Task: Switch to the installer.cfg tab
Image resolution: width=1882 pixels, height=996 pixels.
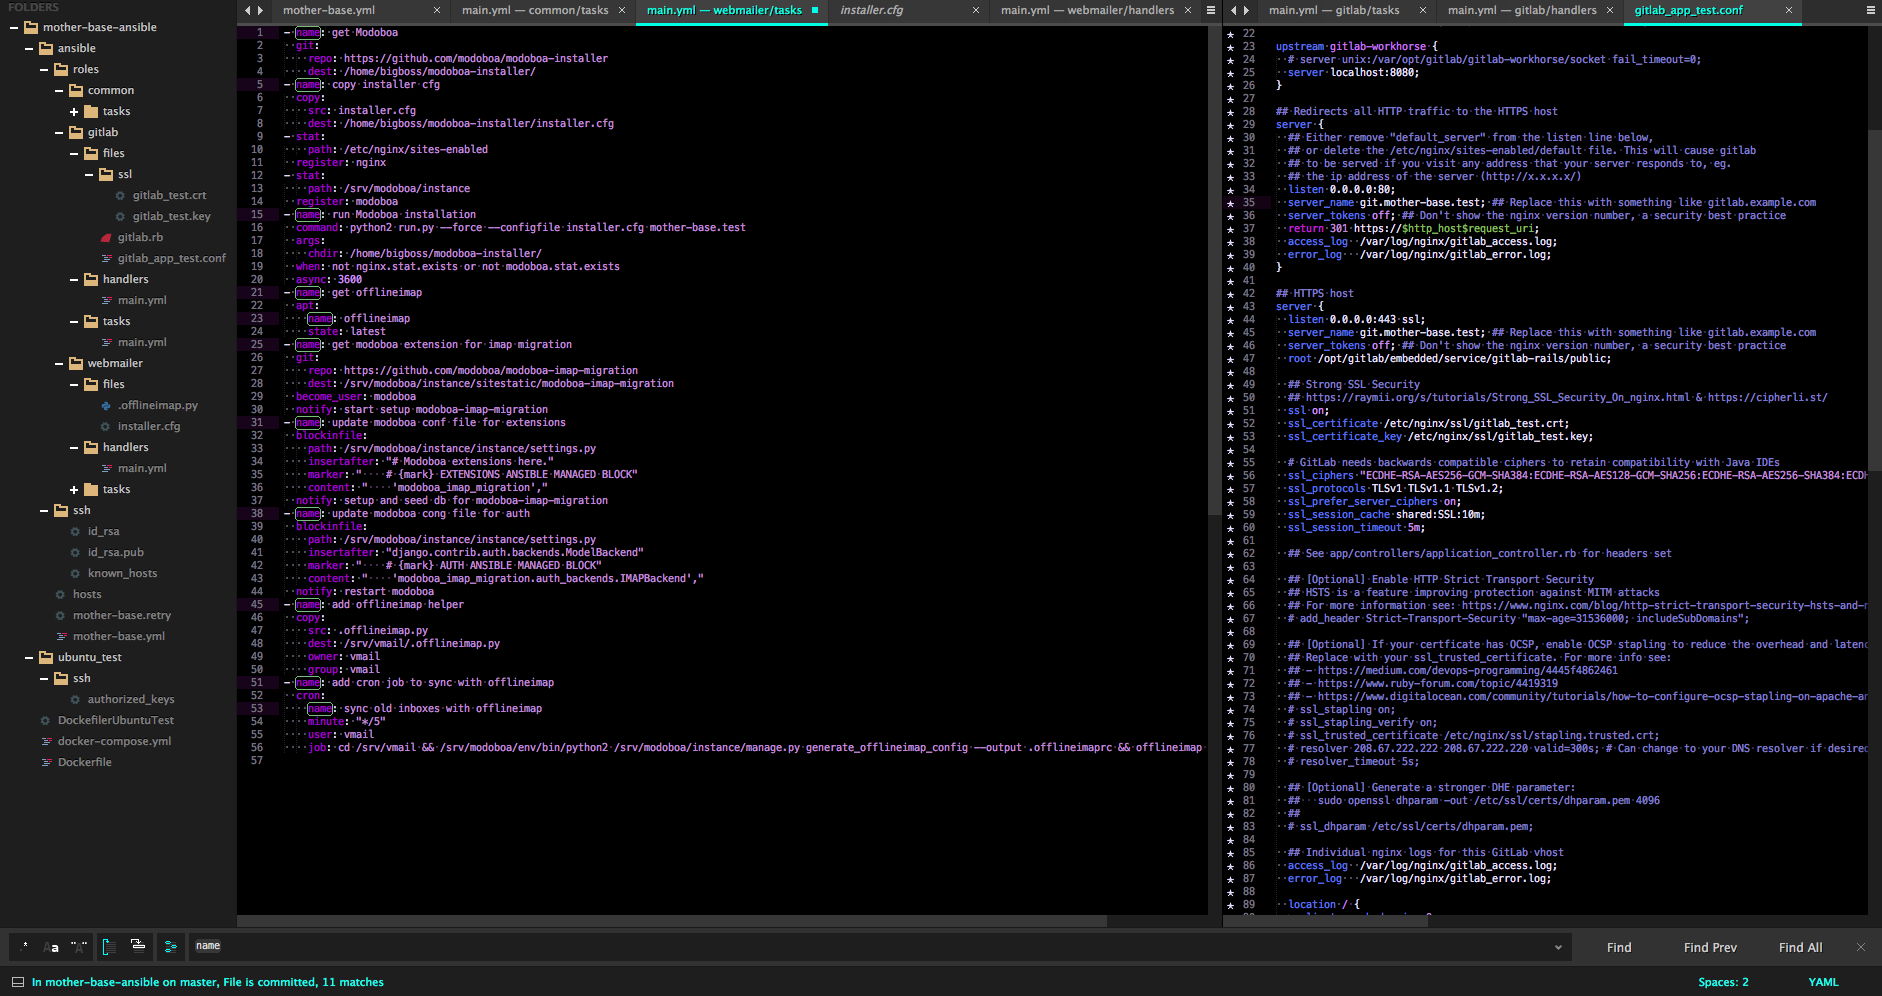Action: pos(871,10)
